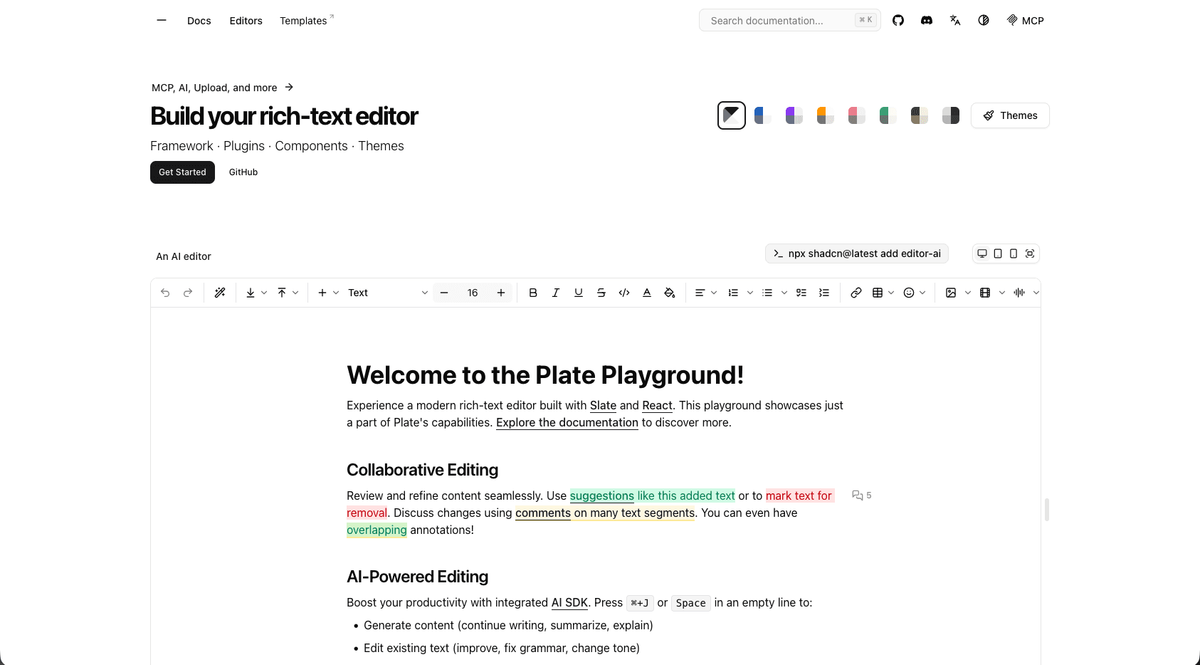The width and height of the screenshot is (1200, 665).
Task: Insert a video with film icon
Action: point(985,293)
